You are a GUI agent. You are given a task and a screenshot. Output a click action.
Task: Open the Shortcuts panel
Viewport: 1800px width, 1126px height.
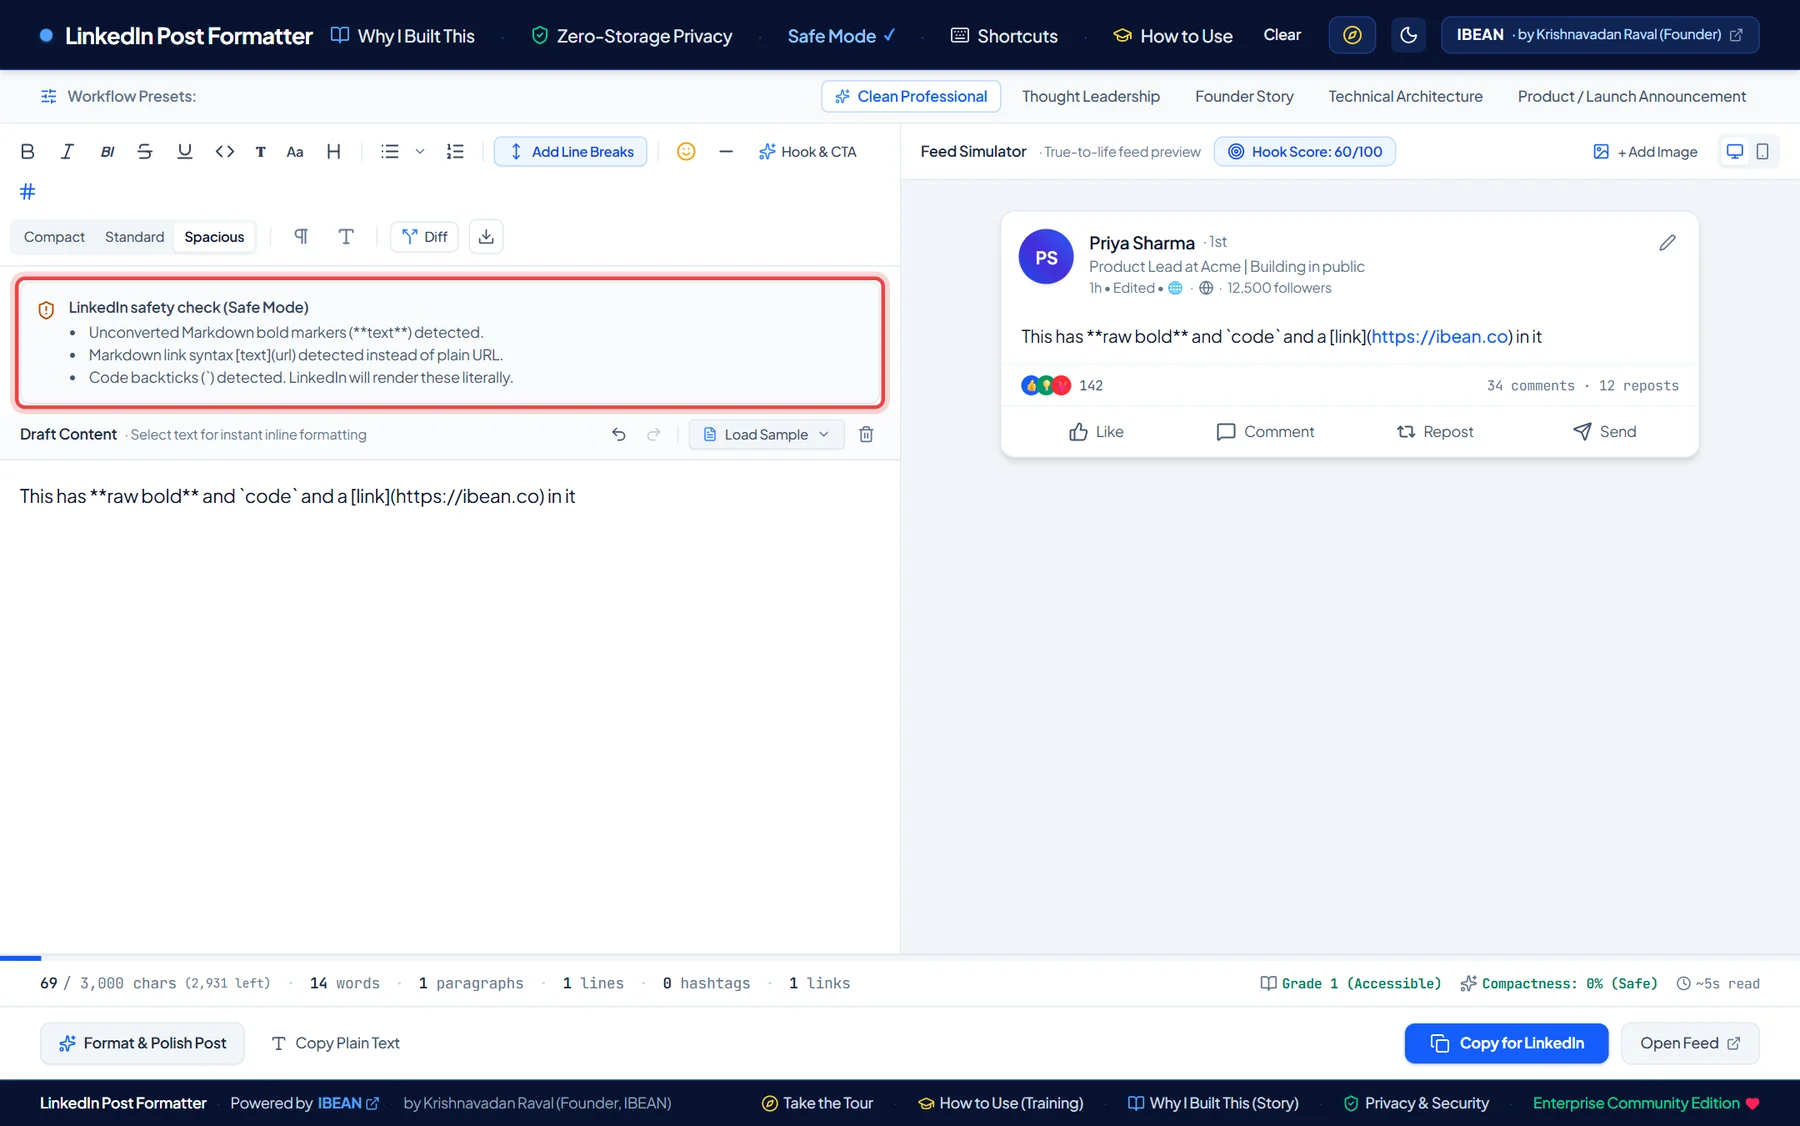click(x=1004, y=36)
